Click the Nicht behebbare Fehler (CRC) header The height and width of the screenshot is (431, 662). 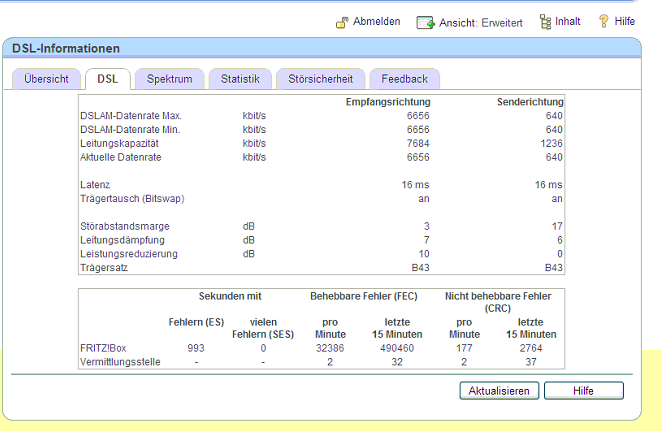(x=498, y=302)
